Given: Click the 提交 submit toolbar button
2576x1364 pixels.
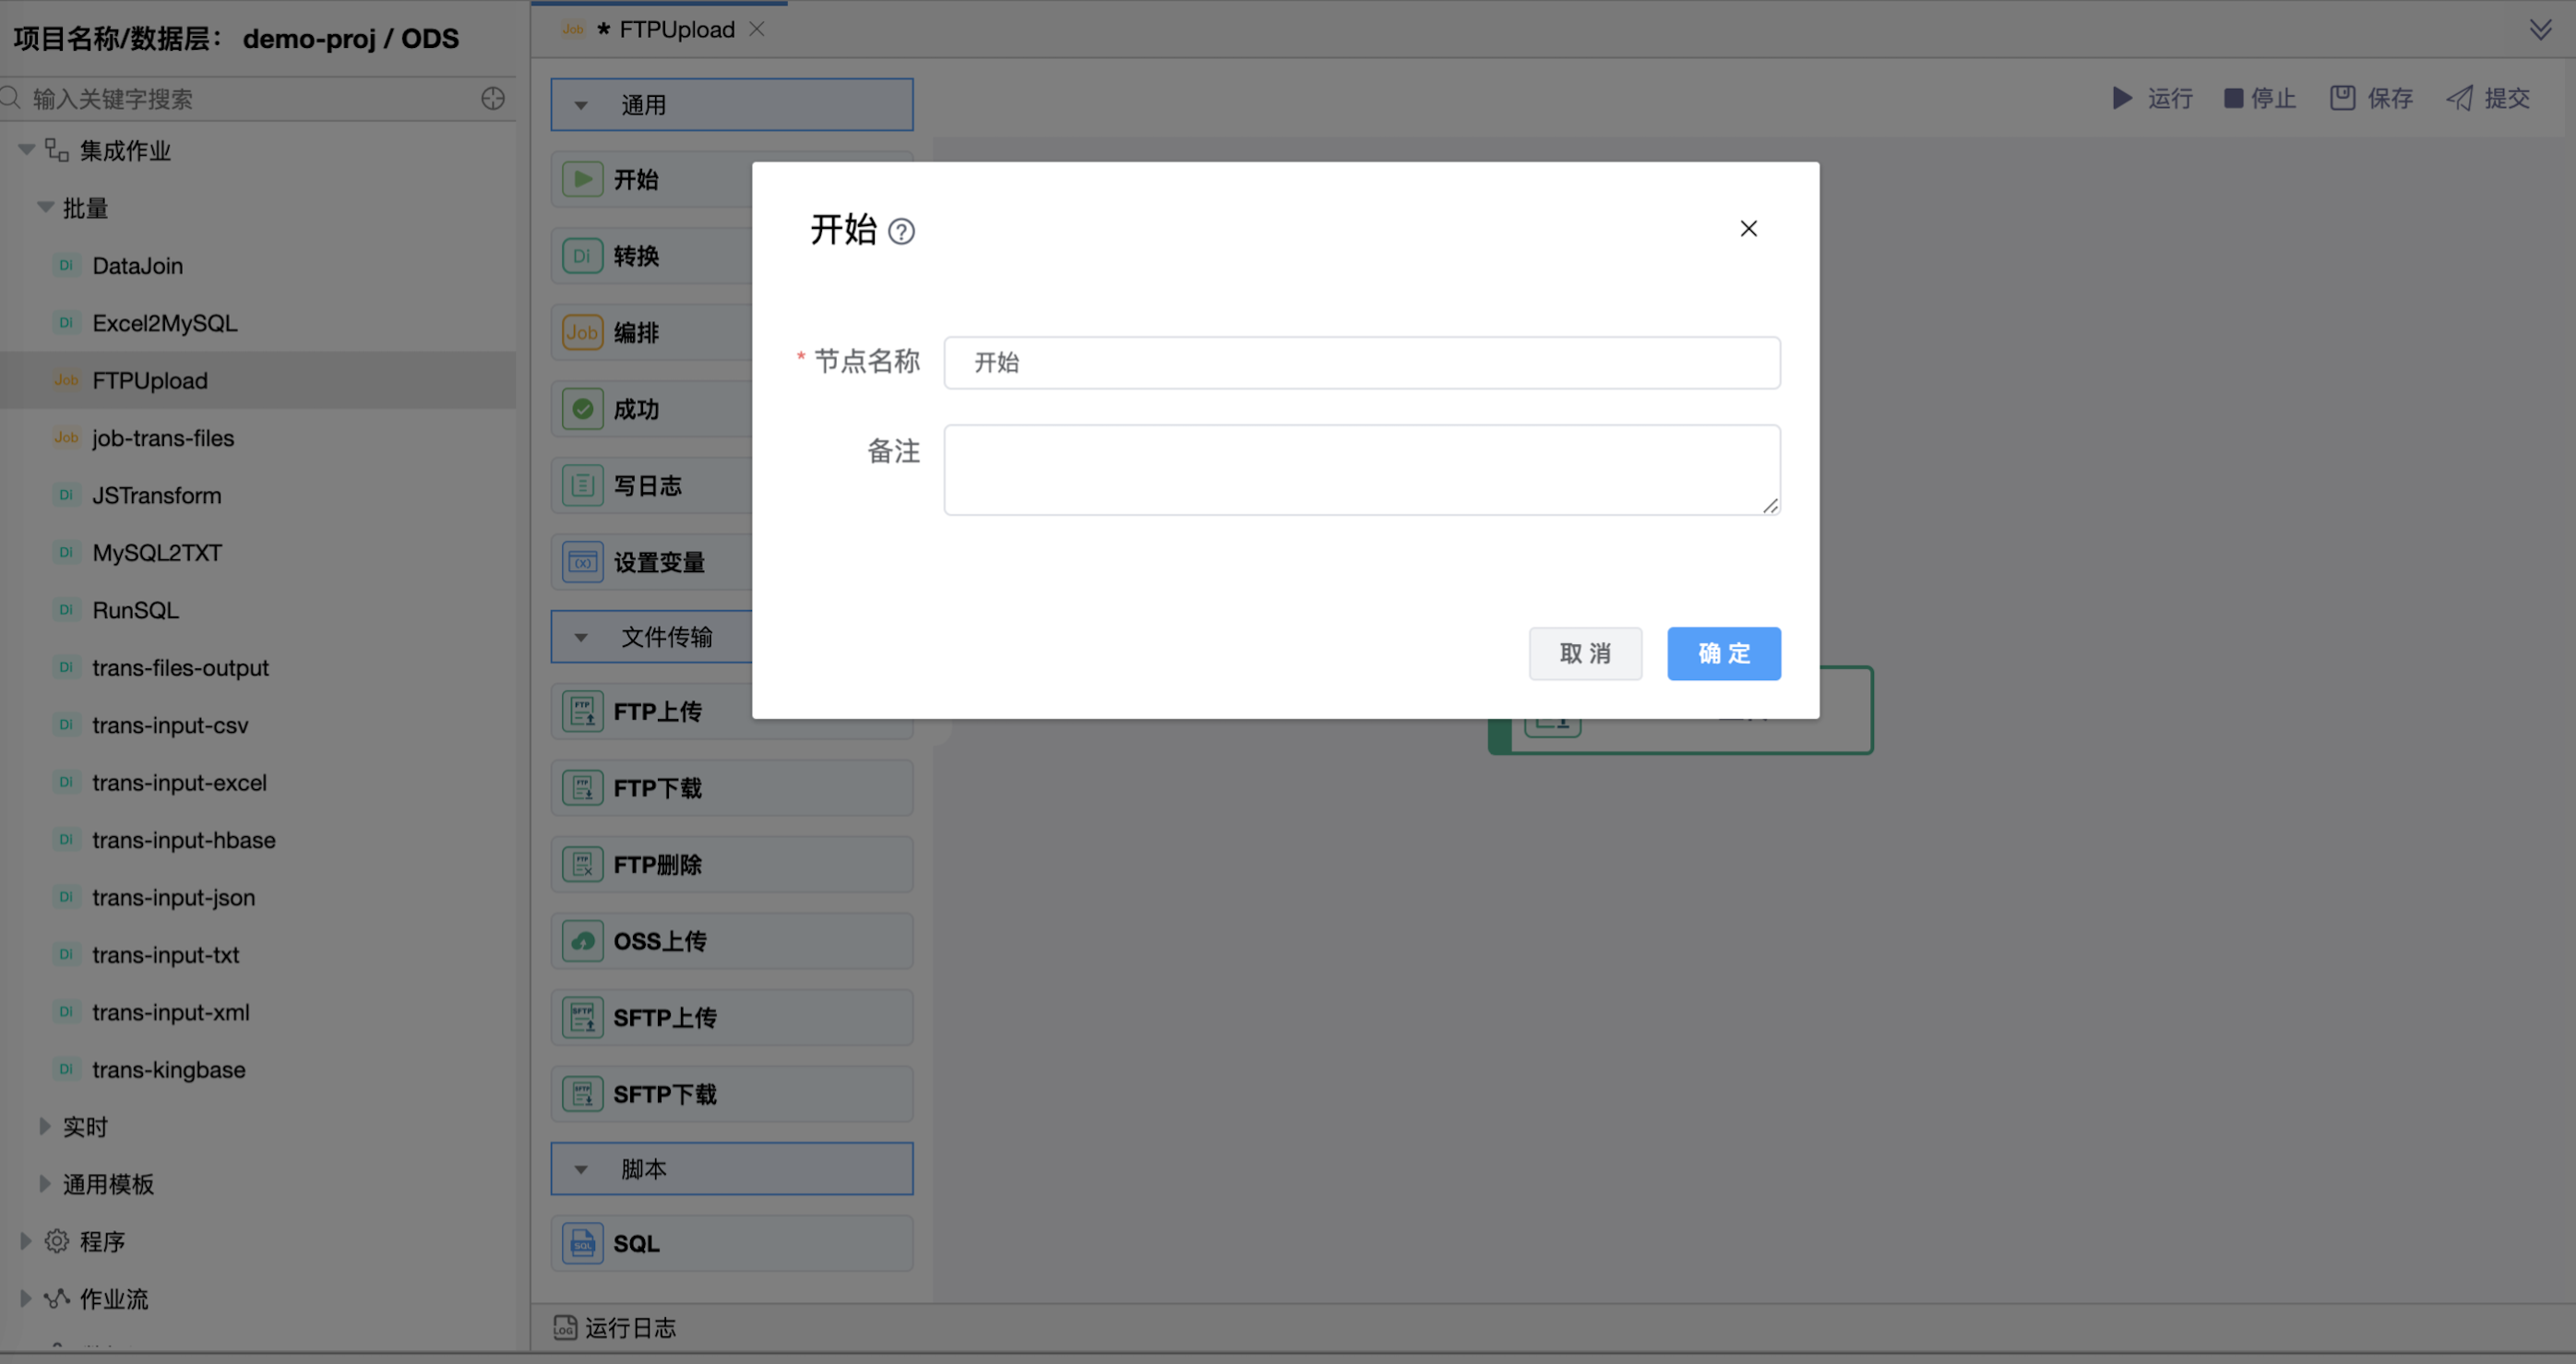Looking at the screenshot, I should (x=2489, y=98).
